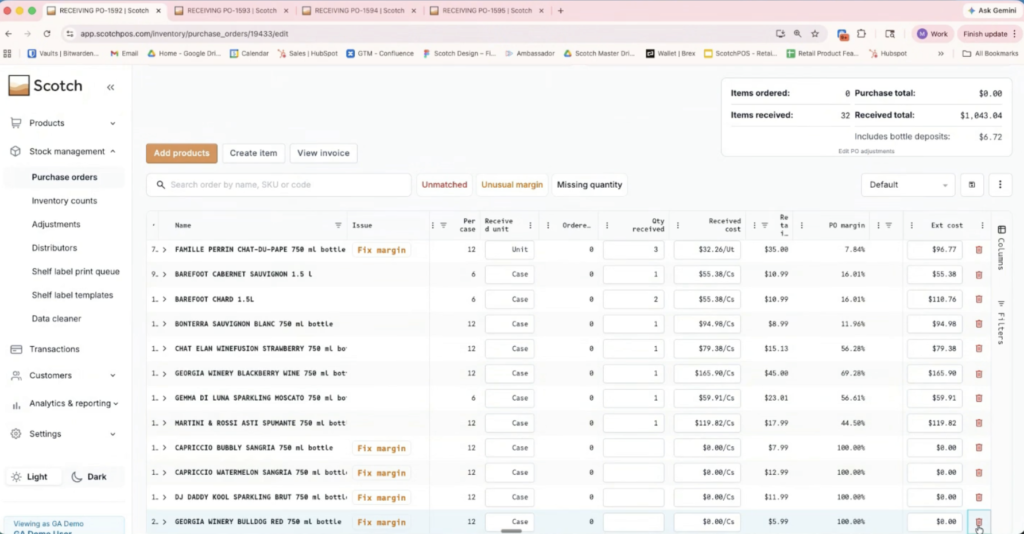Open Distributors in sidebar
1024x534 pixels.
point(54,247)
